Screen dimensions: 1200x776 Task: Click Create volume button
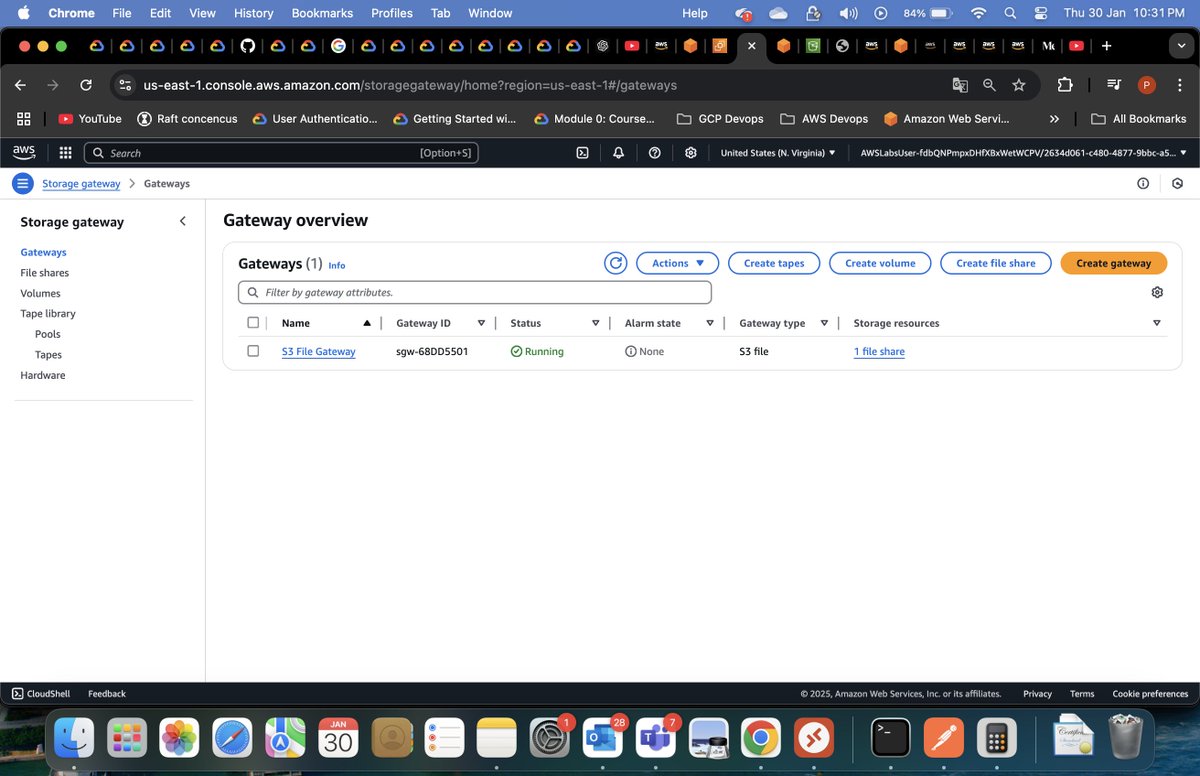[x=880, y=263]
